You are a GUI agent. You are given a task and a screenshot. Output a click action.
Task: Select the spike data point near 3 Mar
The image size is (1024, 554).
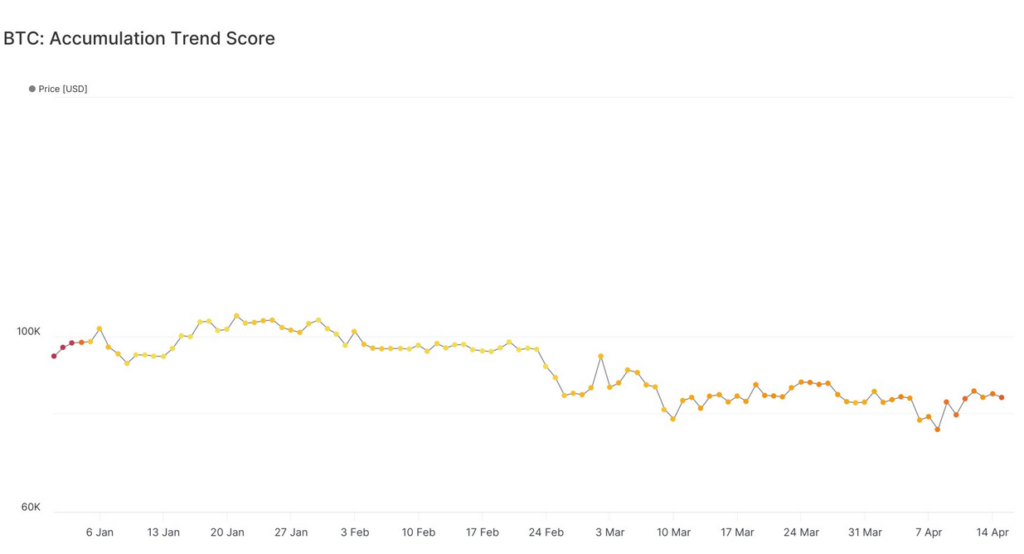[601, 356]
